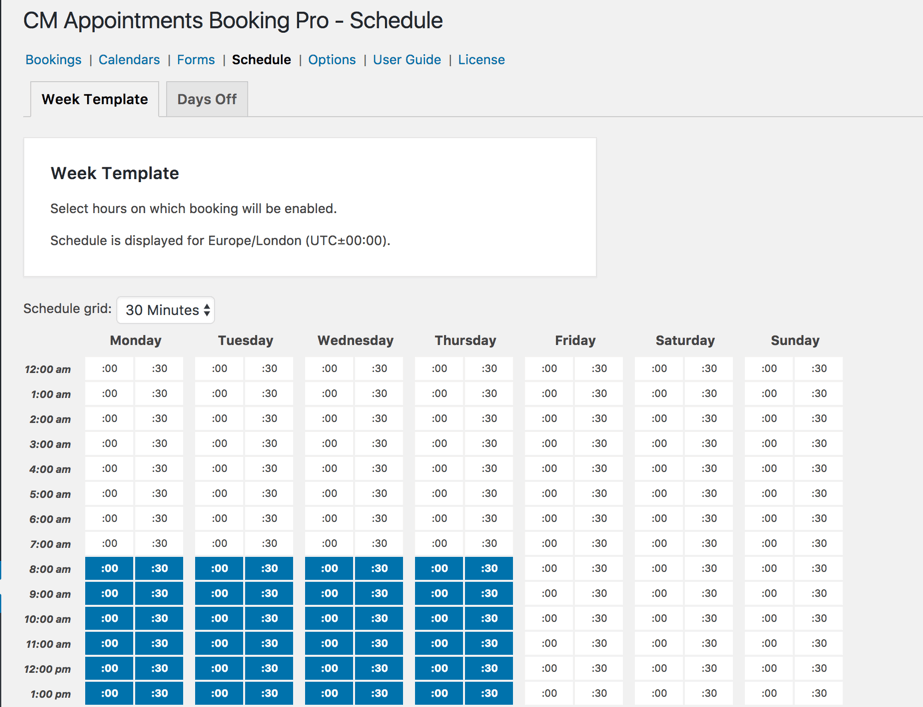Screen dimensions: 923x707
Task: Open the User Guide link
Action: pos(407,60)
